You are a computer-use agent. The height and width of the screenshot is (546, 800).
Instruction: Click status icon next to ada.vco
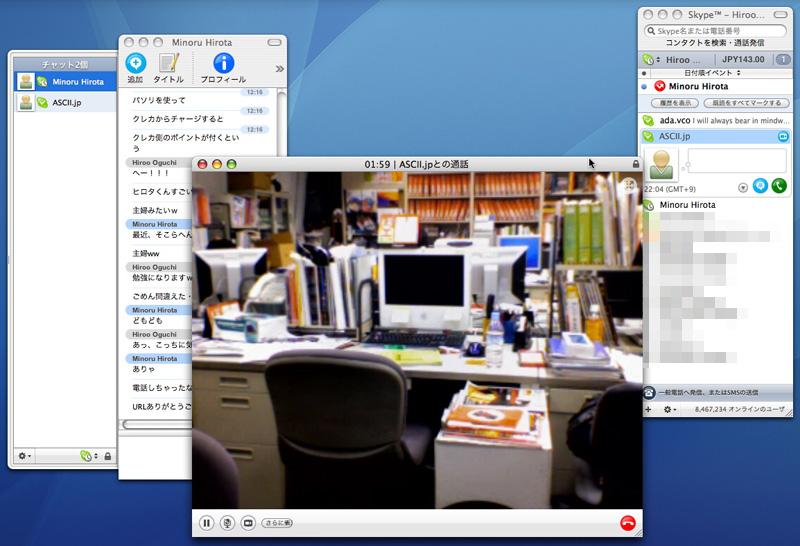click(x=648, y=121)
